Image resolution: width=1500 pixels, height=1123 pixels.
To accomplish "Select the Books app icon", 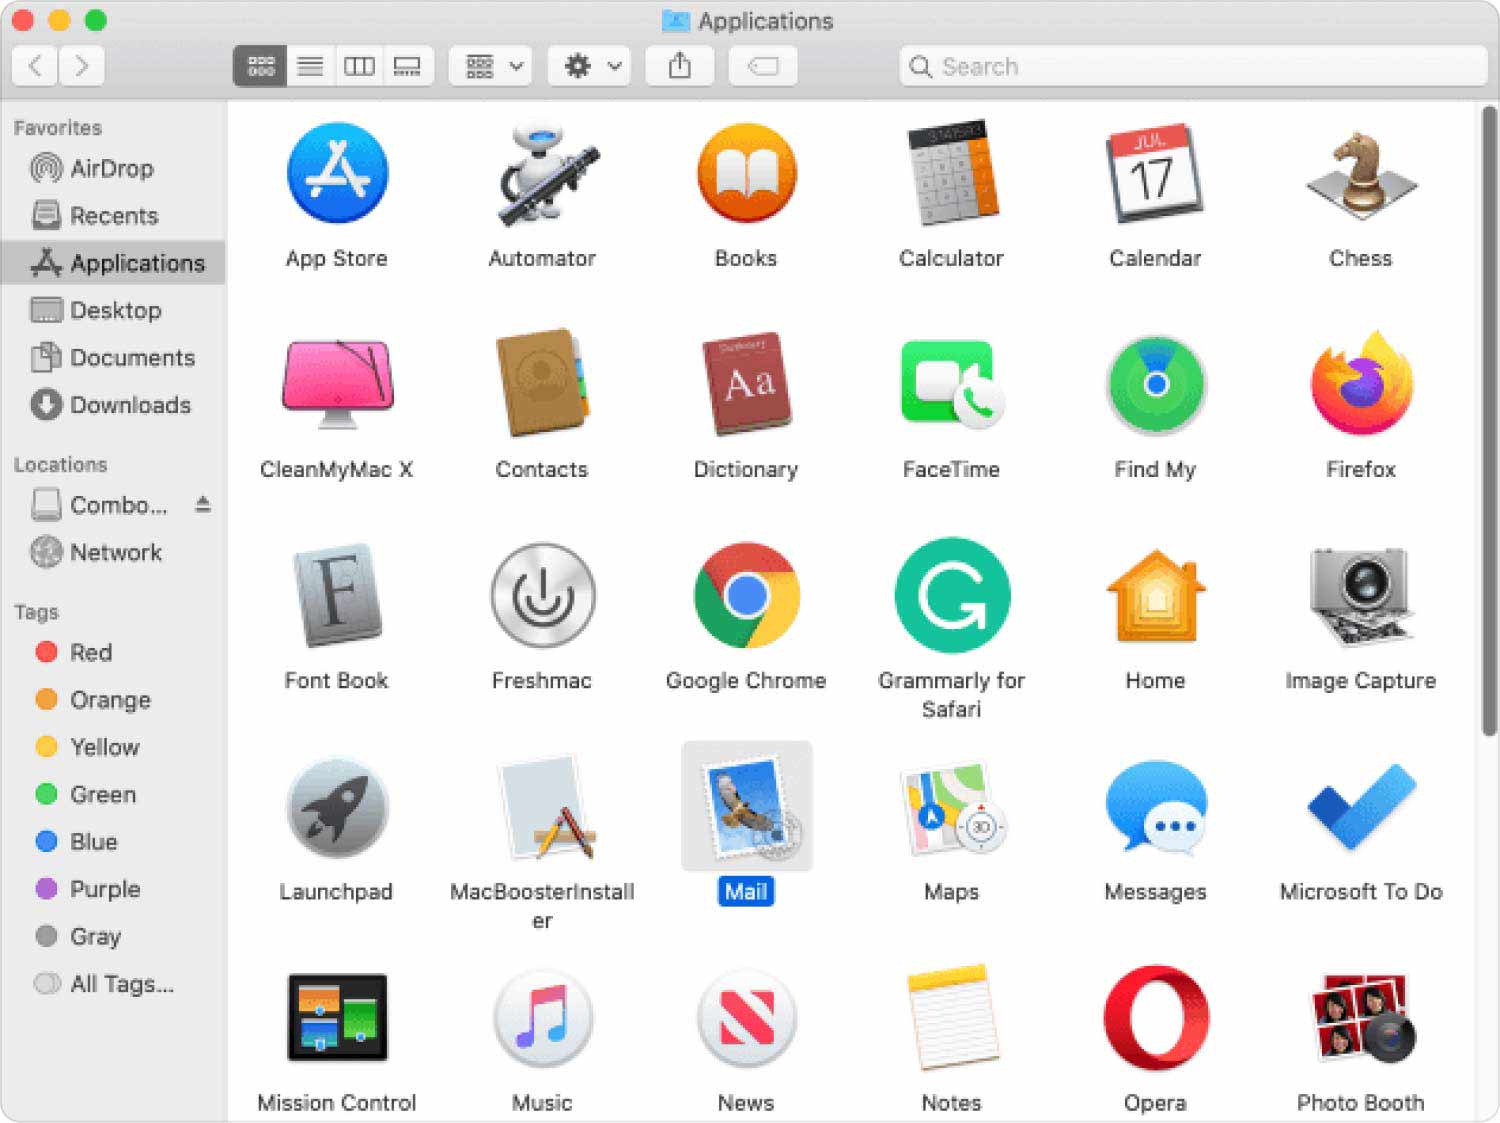I will tap(746, 173).
